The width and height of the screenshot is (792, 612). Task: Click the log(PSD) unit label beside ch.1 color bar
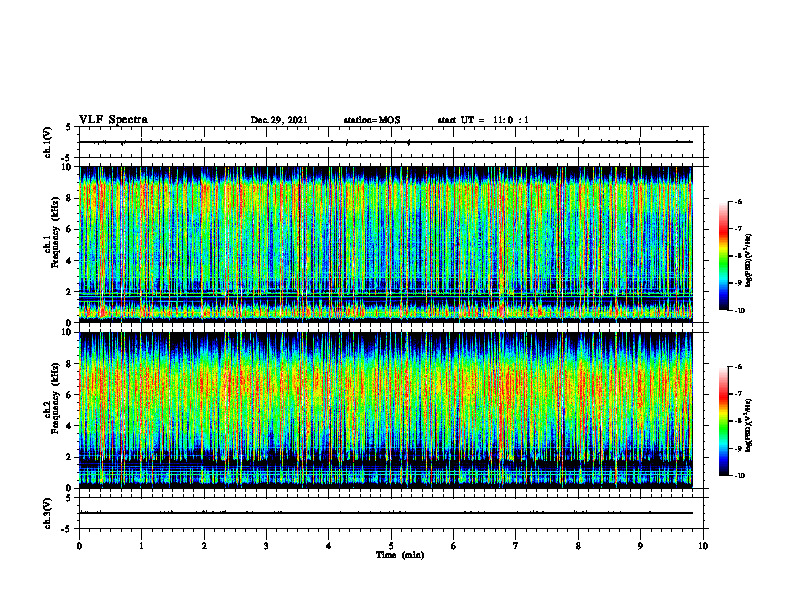click(749, 261)
